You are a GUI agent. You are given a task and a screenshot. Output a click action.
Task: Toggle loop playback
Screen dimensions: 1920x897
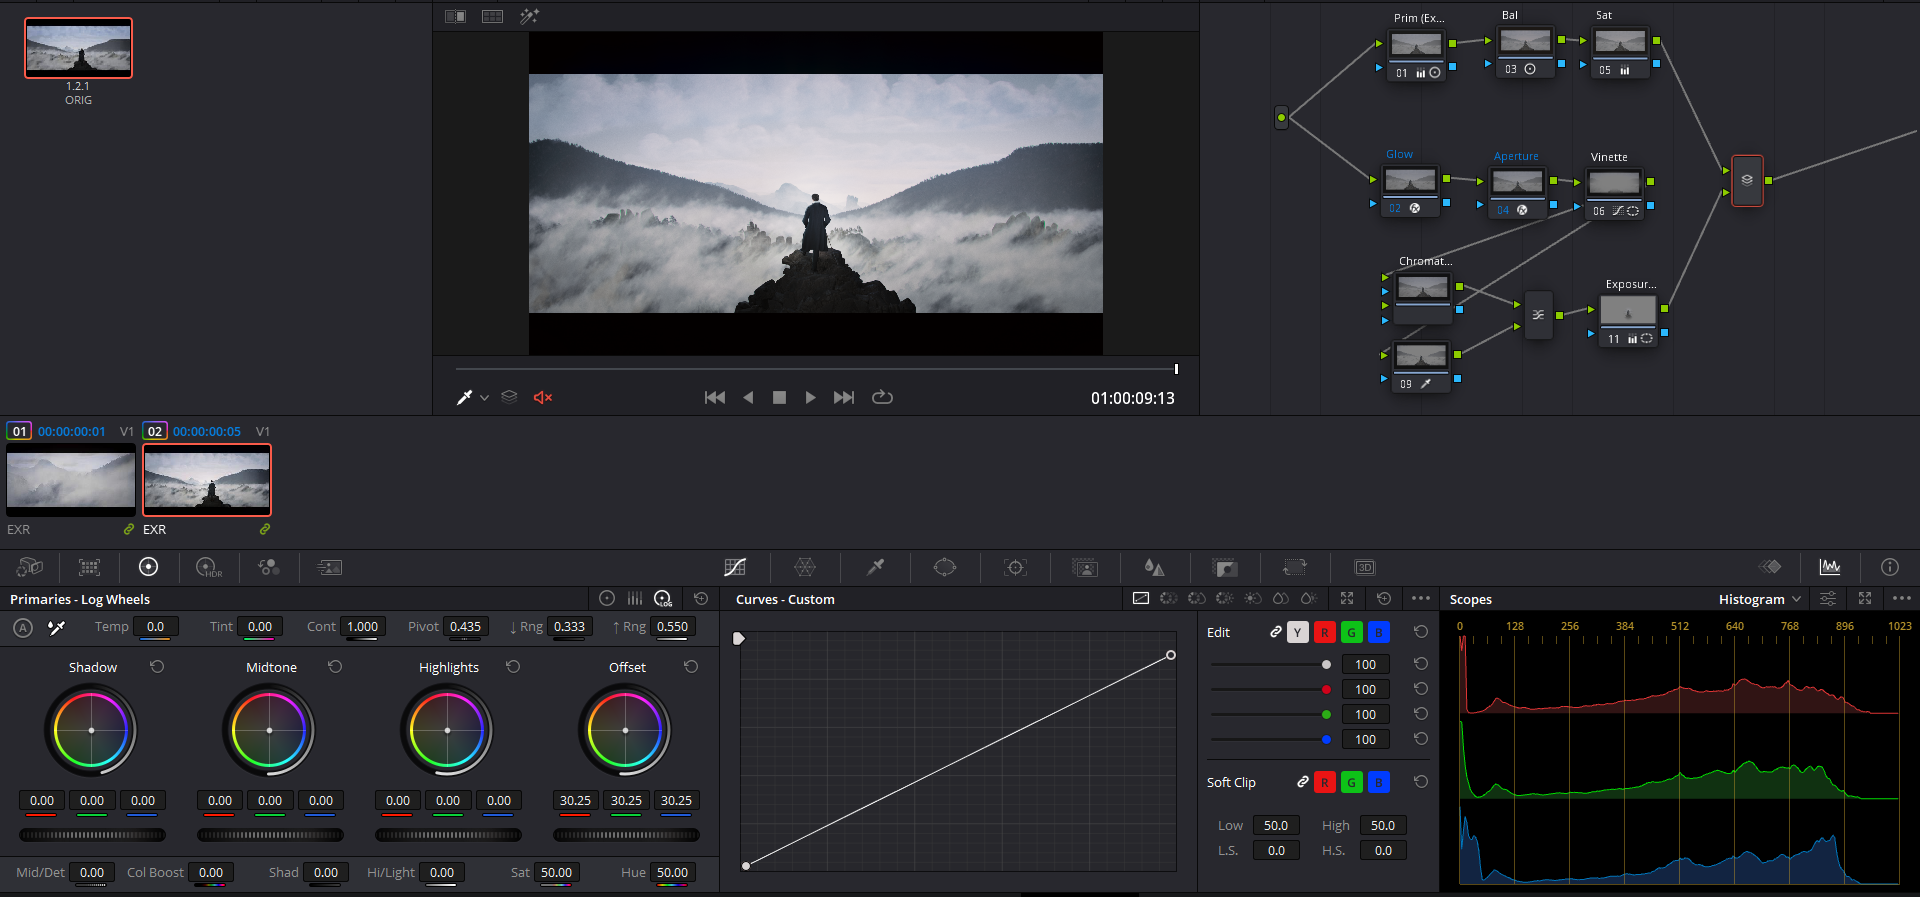pyautogui.click(x=882, y=397)
